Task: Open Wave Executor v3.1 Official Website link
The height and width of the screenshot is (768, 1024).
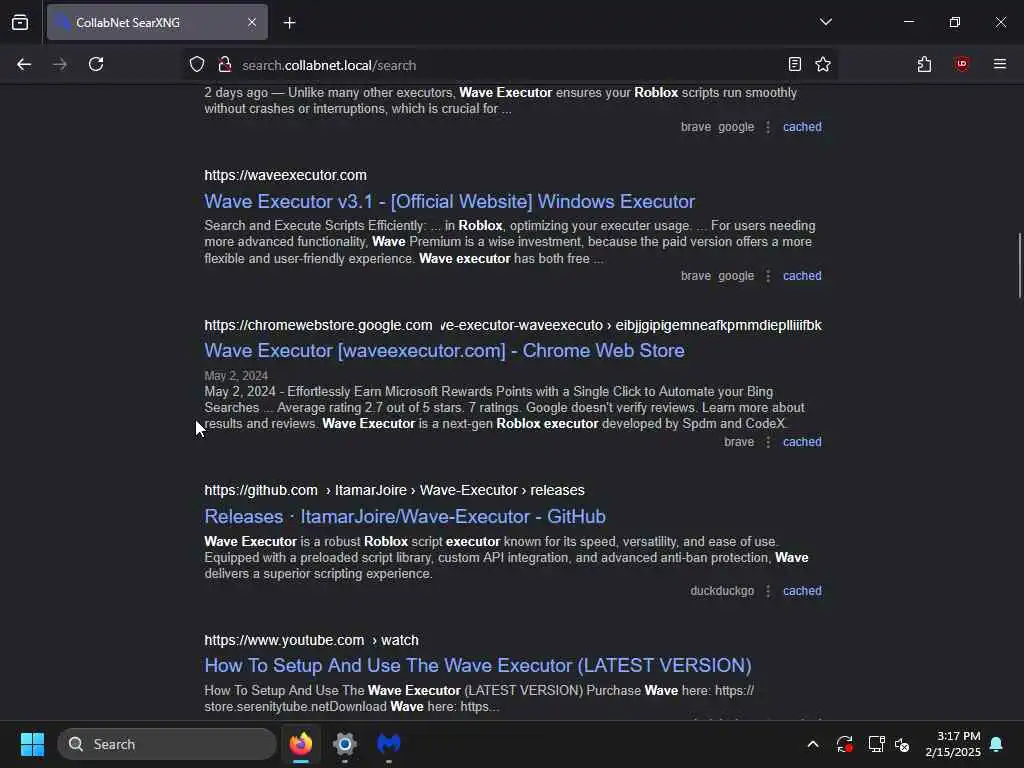Action: [x=449, y=202]
